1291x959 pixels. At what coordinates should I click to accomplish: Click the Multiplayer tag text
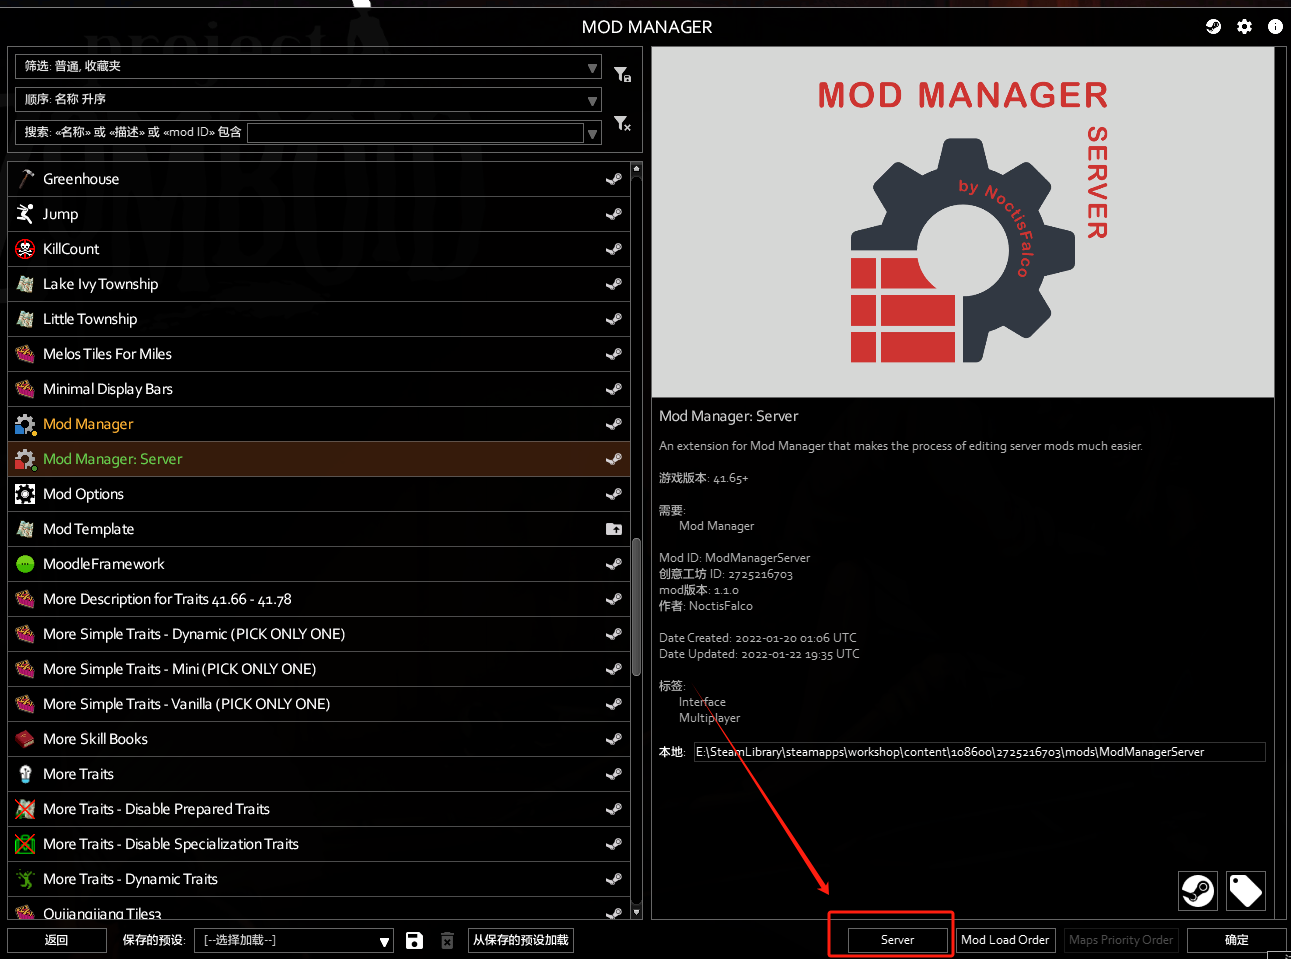[710, 718]
